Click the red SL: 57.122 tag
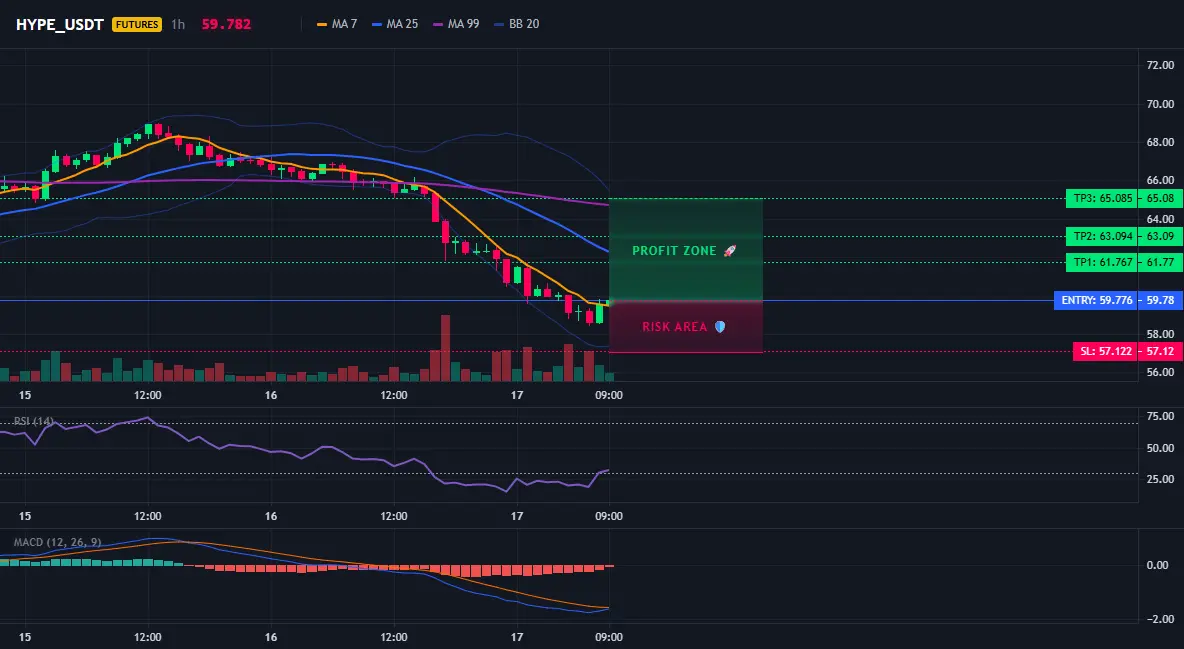 pyautogui.click(x=1107, y=352)
